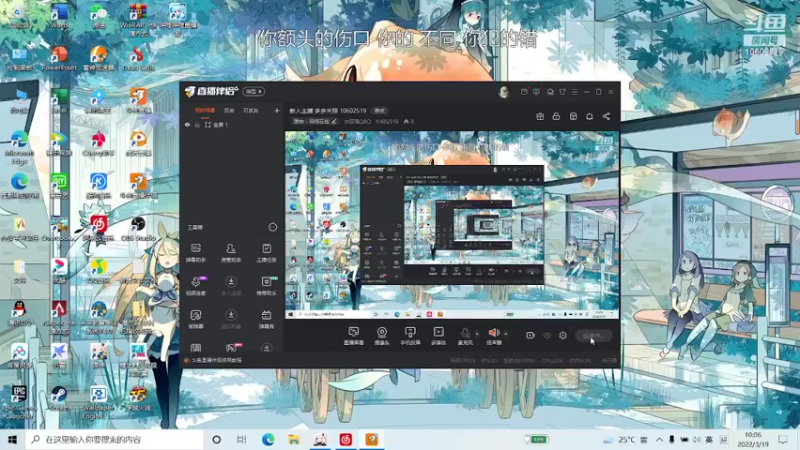Viewport: 800px width, 450px height.
Task: Open the feedback chat icon in title bar
Action: pyautogui.click(x=536, y=92)
